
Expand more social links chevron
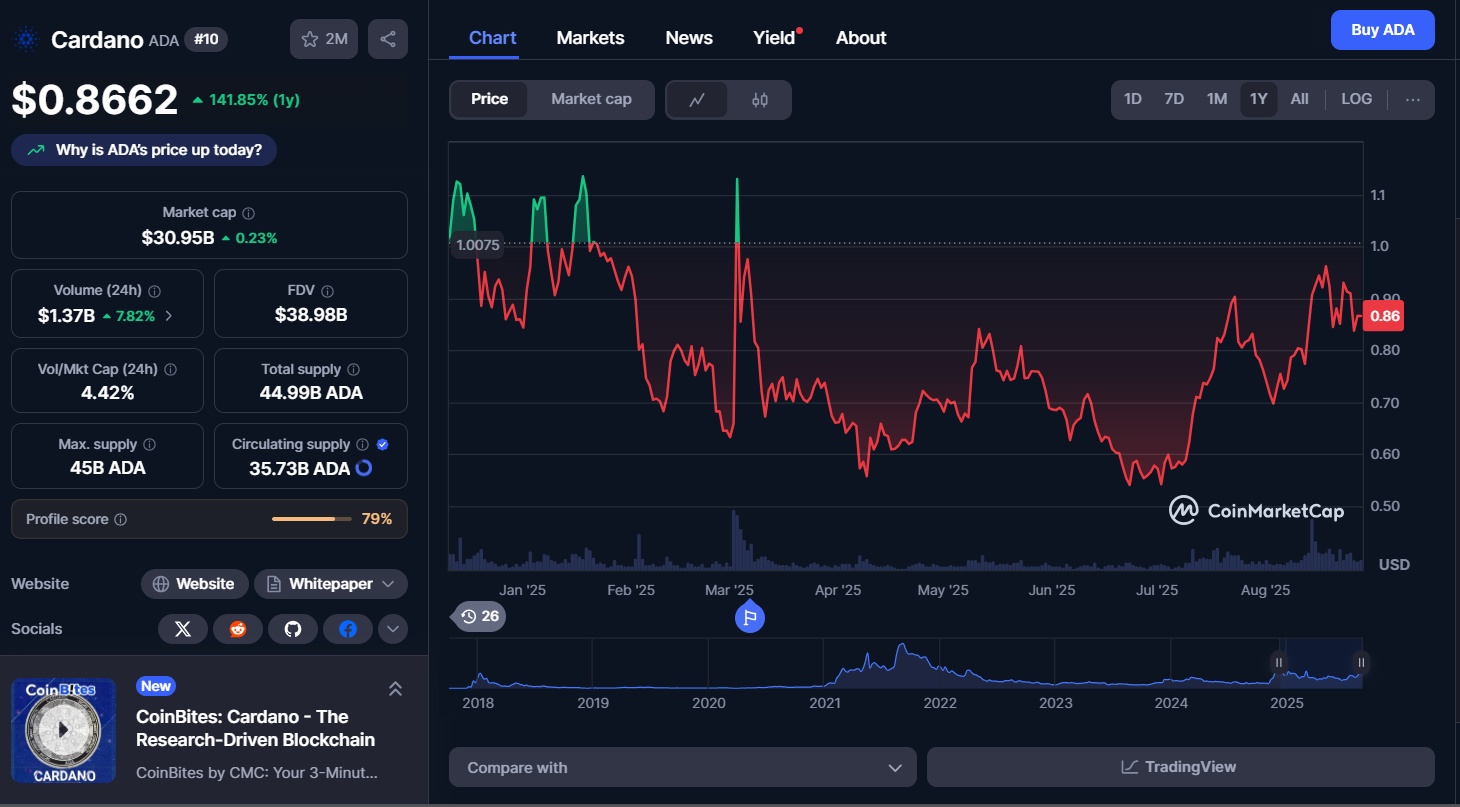392,629
